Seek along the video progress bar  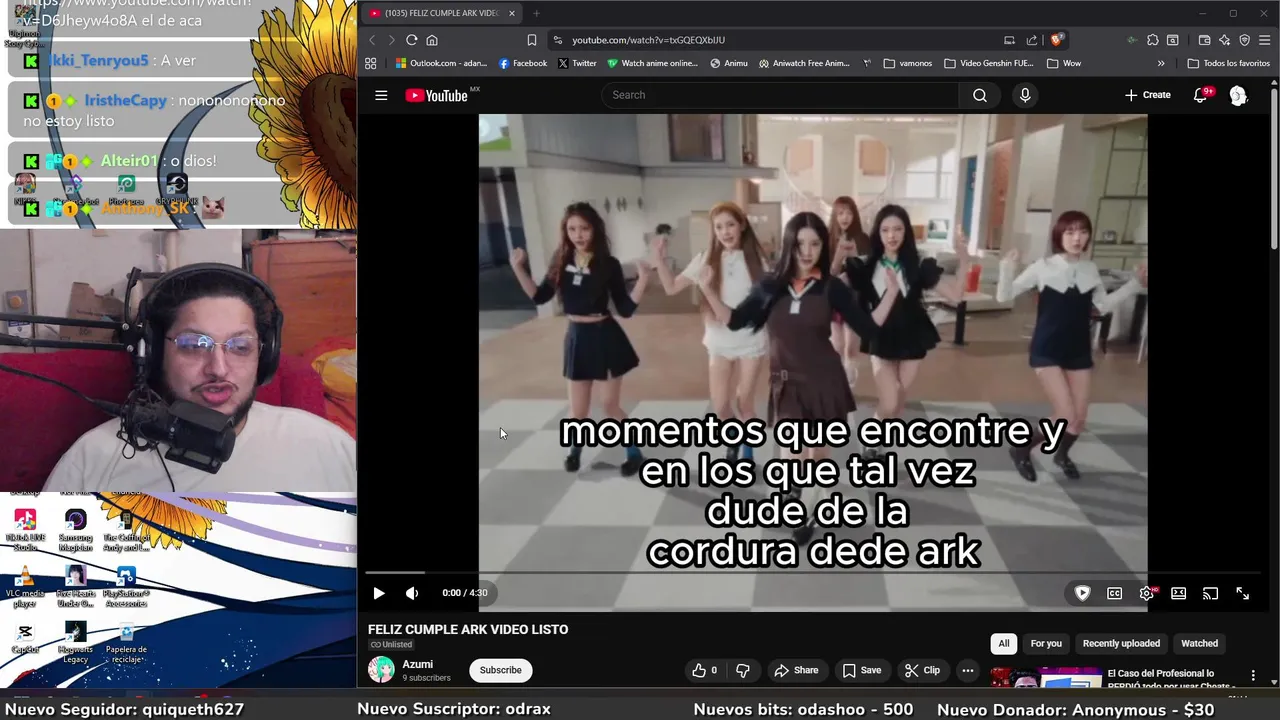tap(815, 573)
